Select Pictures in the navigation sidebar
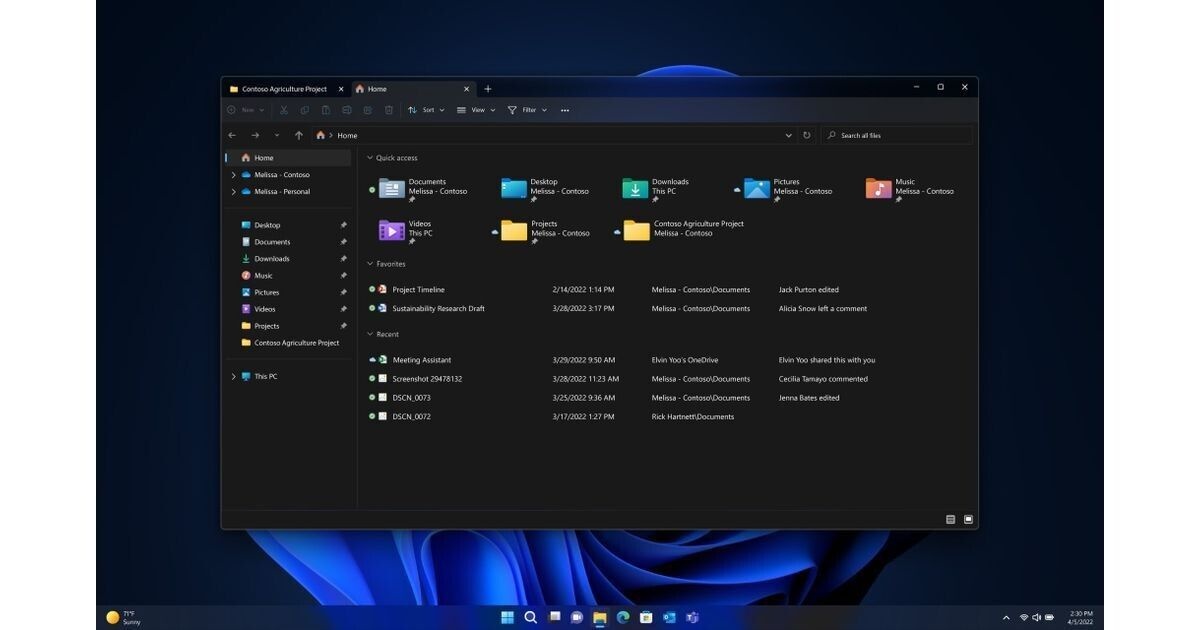1200x630 pixels. [266, 293]
